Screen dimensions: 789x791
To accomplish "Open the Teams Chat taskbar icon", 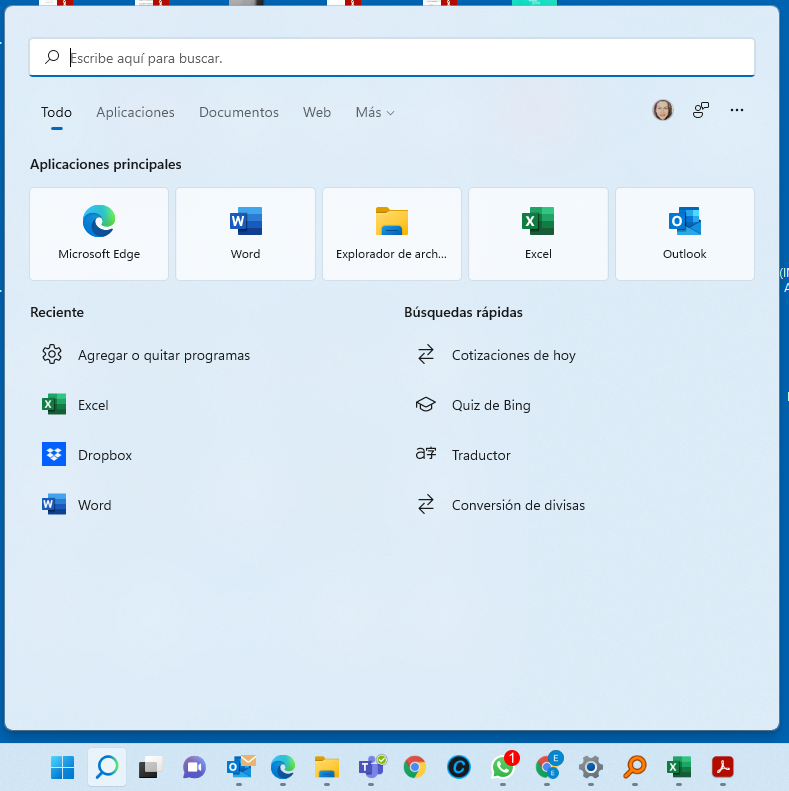I will (194, 767).
